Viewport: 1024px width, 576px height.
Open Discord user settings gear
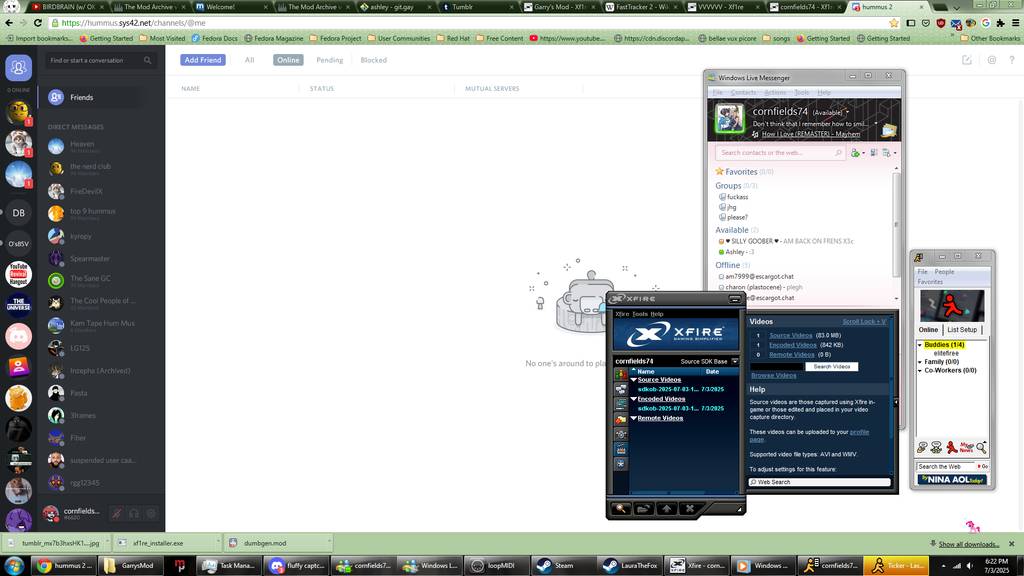pyautogui.click(x=151, y=514)
